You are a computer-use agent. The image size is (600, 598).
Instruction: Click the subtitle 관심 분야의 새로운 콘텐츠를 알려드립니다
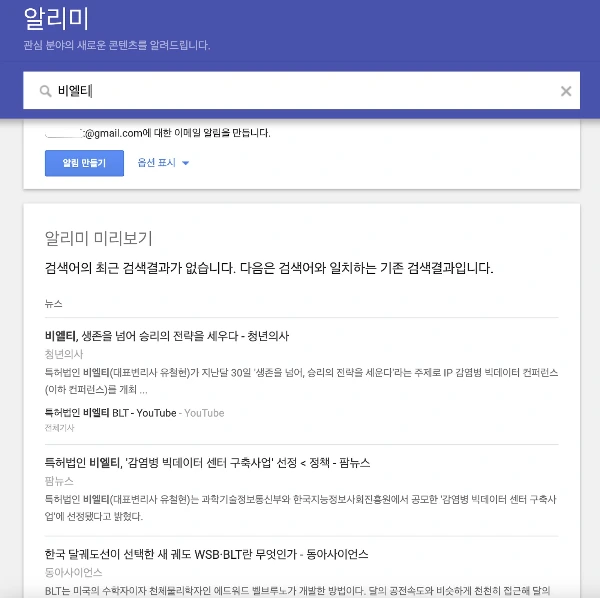pyautogui.click(x=117, y=45)
